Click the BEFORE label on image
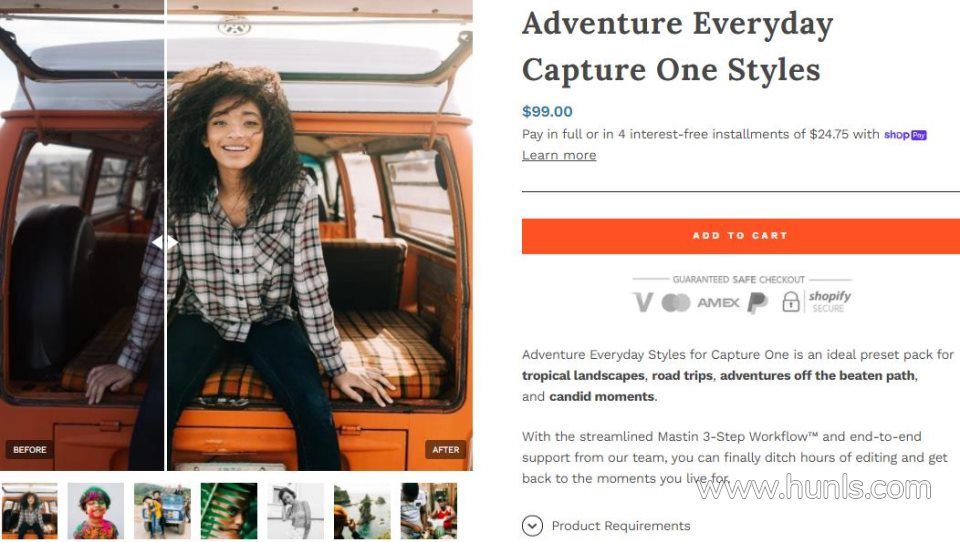Screen dimensions: 960x542 [29, 450]
